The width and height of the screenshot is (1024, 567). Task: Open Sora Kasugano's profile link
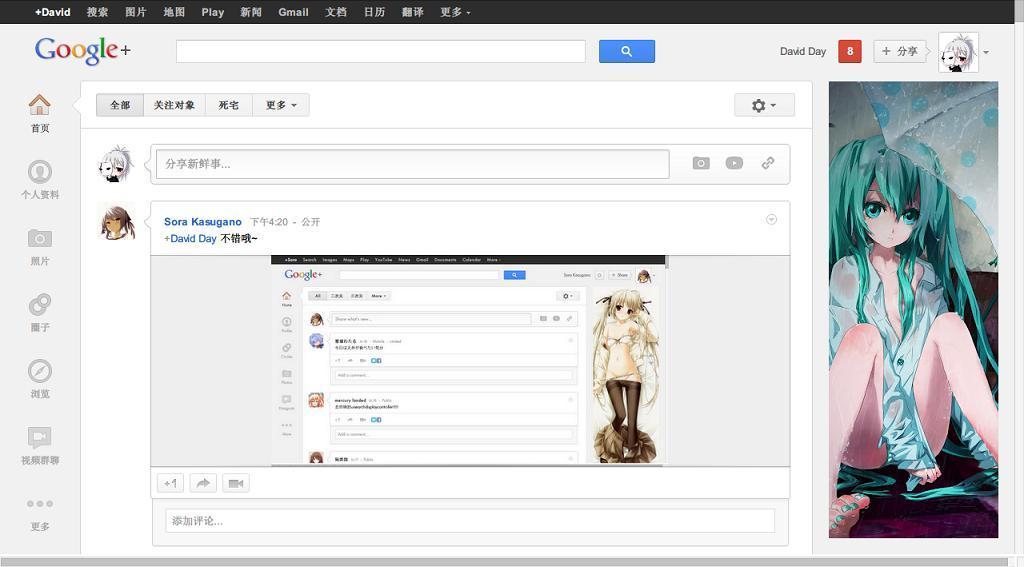202,222
